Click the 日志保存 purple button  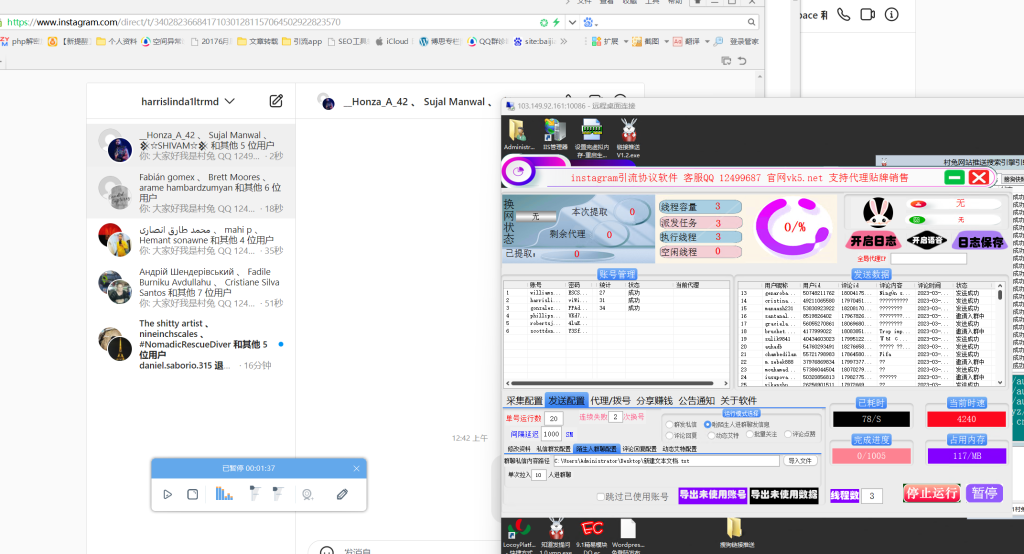coord(980,242)
